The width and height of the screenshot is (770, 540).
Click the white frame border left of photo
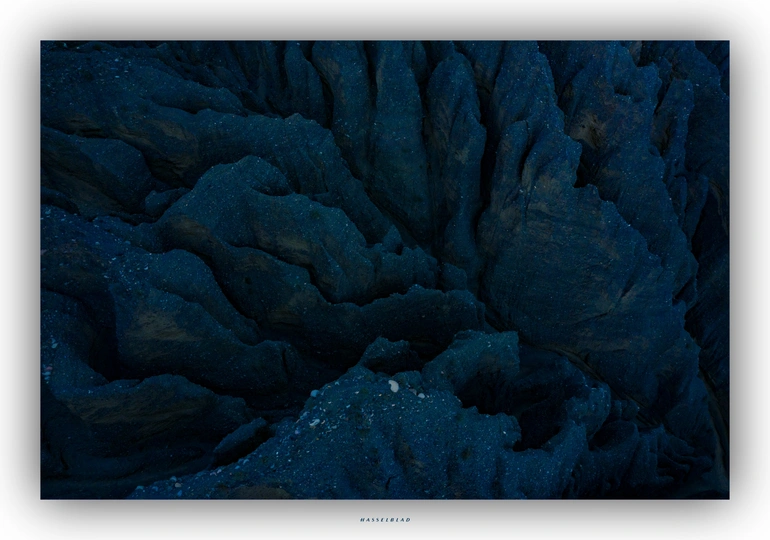pos(20,270)
